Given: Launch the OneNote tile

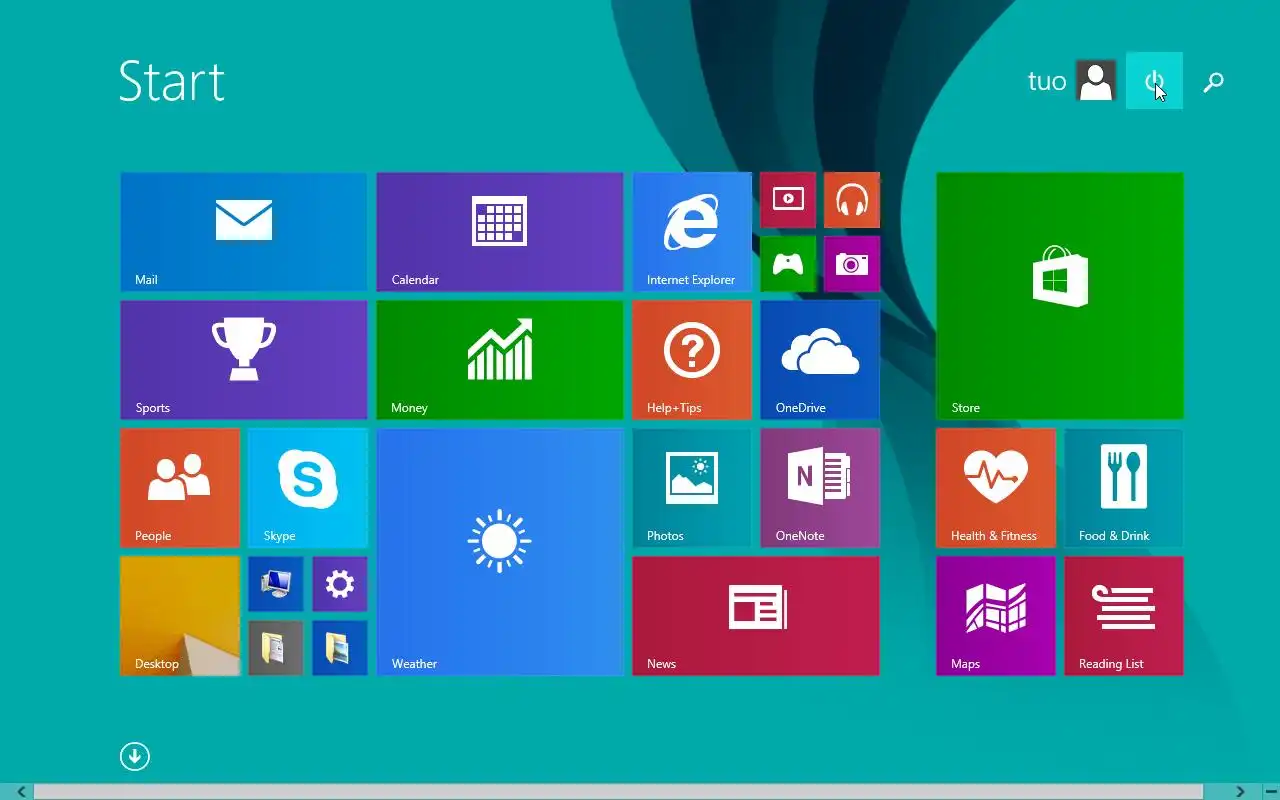Looking at the screenshot, I should (x=820, y=488).
